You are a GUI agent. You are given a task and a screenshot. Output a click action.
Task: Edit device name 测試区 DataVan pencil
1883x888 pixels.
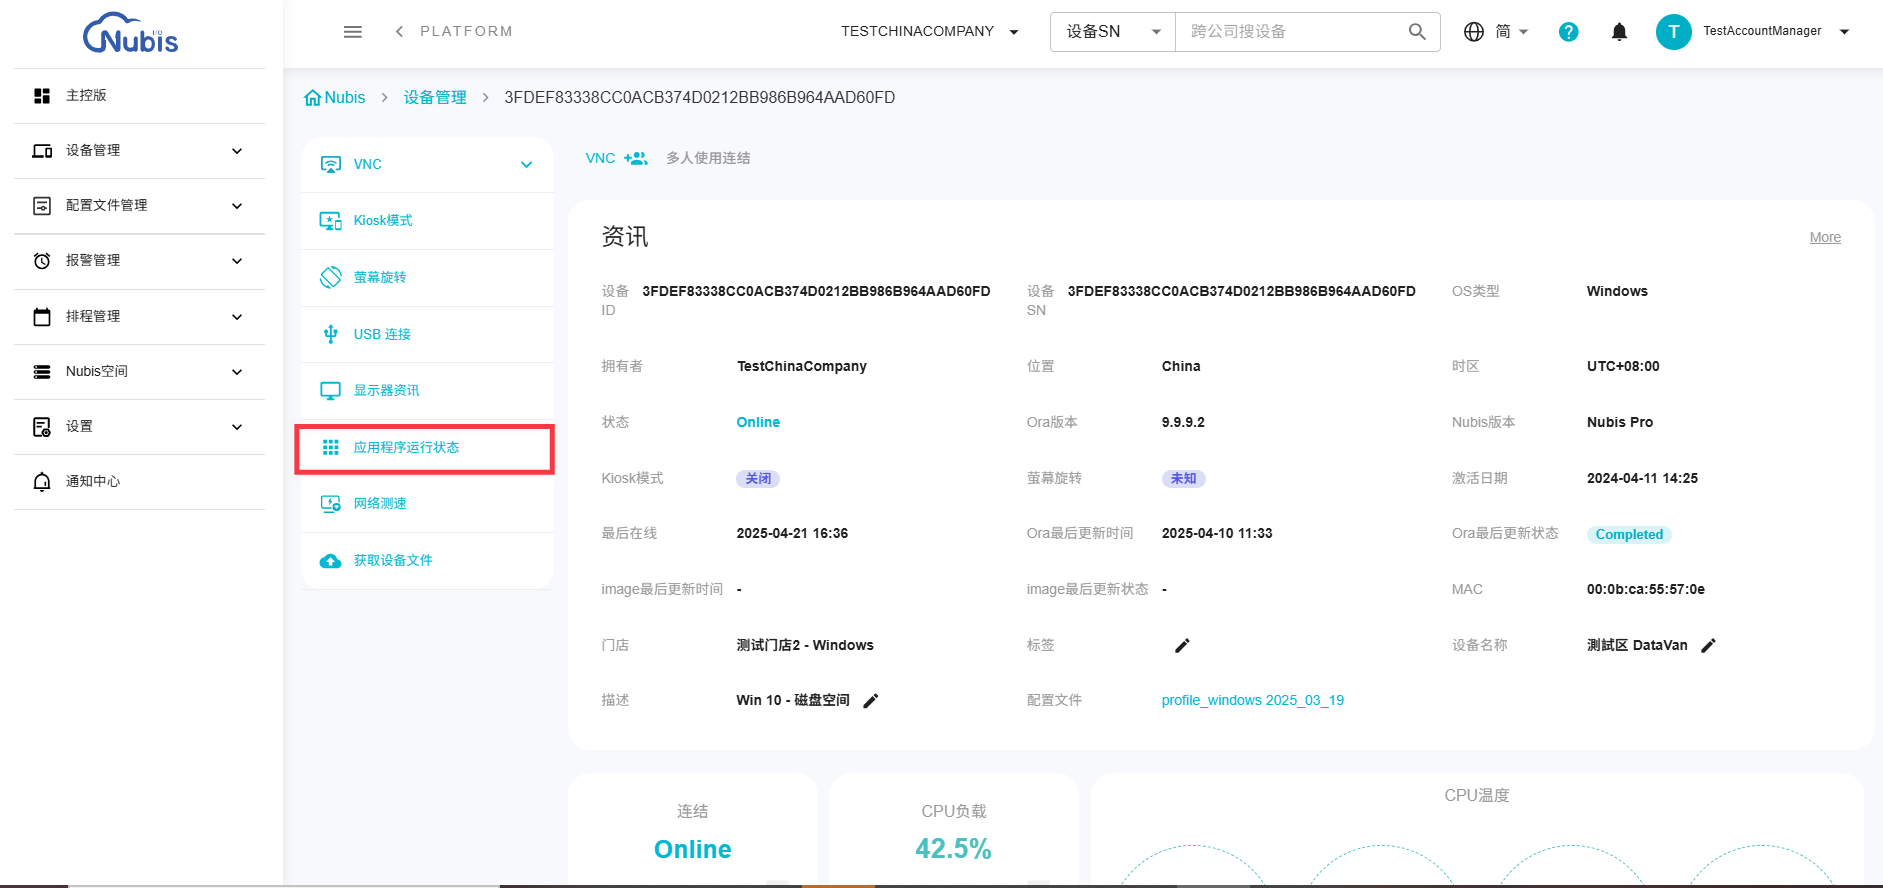tap(1708, 646)
